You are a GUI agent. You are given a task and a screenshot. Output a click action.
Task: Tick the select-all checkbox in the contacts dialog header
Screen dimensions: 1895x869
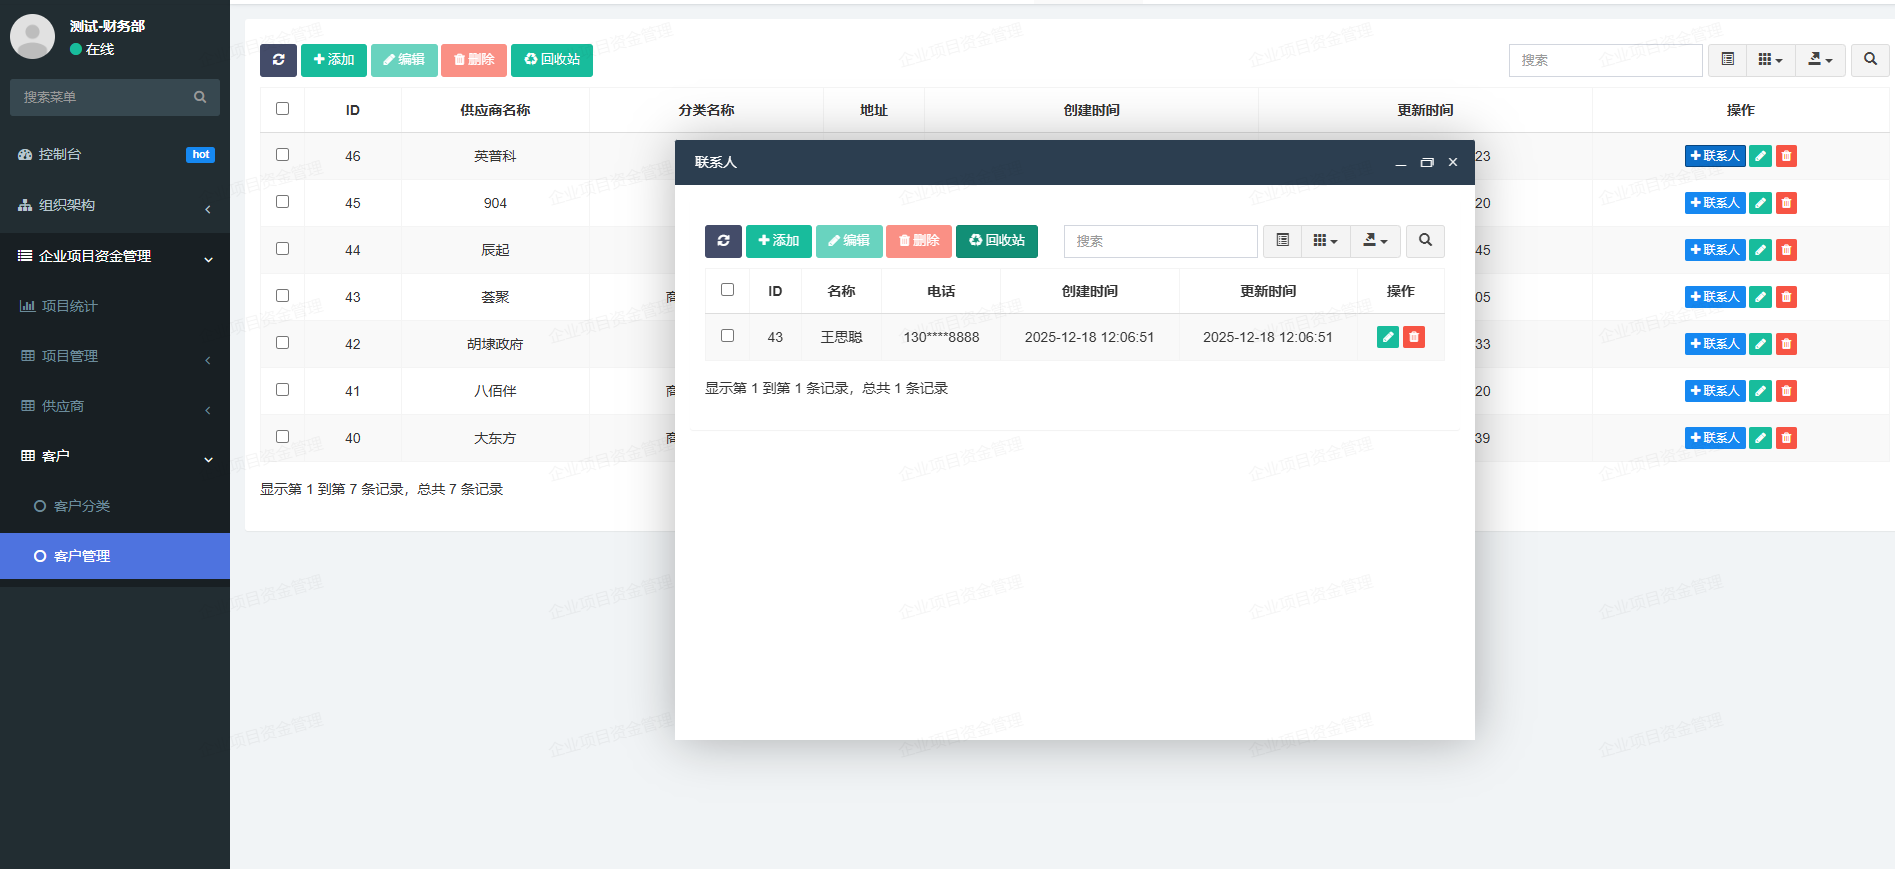point(727,290)
